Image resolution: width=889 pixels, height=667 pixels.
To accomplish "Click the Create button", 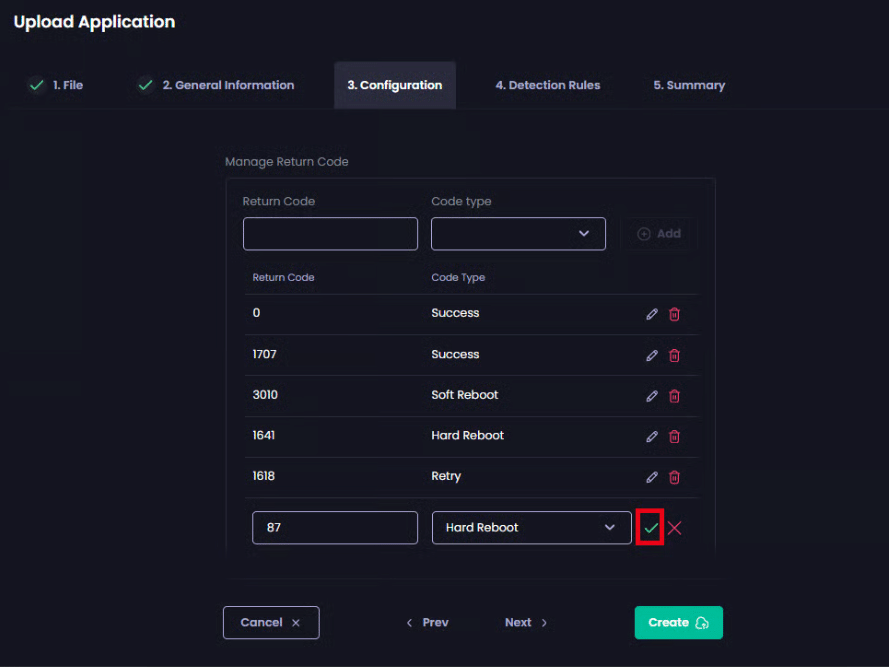I will click(678, 622).
